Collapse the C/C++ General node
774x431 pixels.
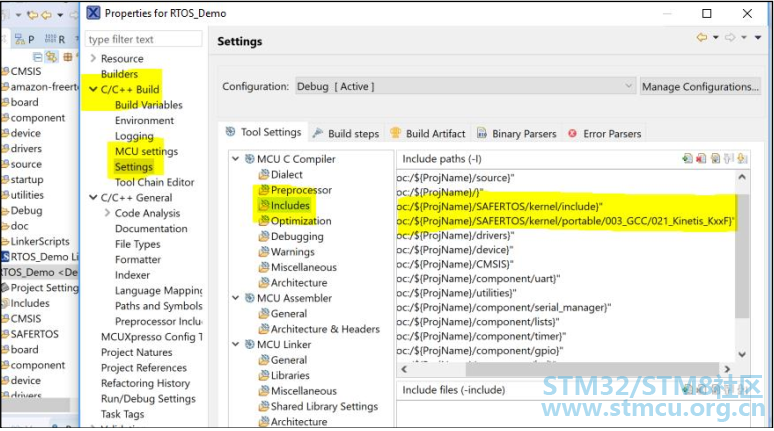pyautogui.click(x=93, y=197)
